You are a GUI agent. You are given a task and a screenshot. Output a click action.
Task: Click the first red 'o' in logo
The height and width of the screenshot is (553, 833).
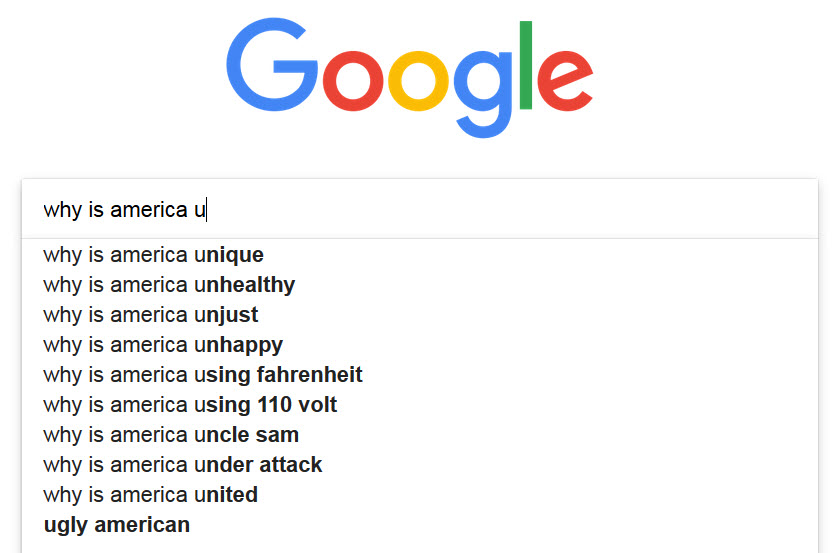pyautogui.click(x=353, y=81)
